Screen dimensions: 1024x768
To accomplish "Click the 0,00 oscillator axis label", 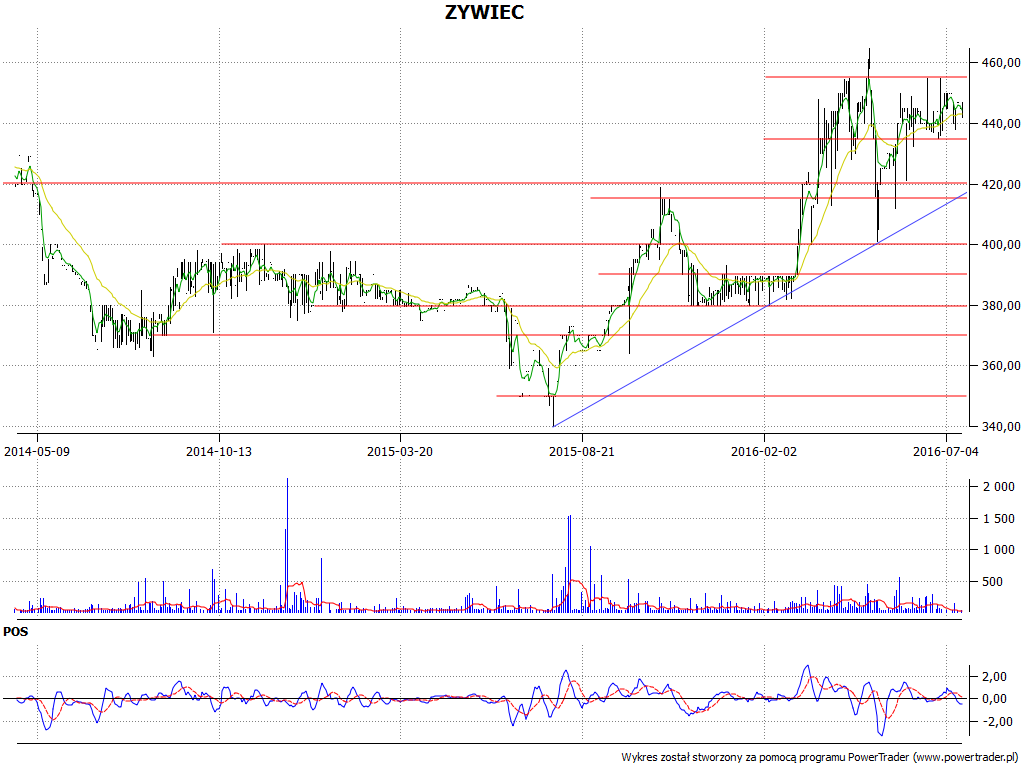I will tap(996, 699).
